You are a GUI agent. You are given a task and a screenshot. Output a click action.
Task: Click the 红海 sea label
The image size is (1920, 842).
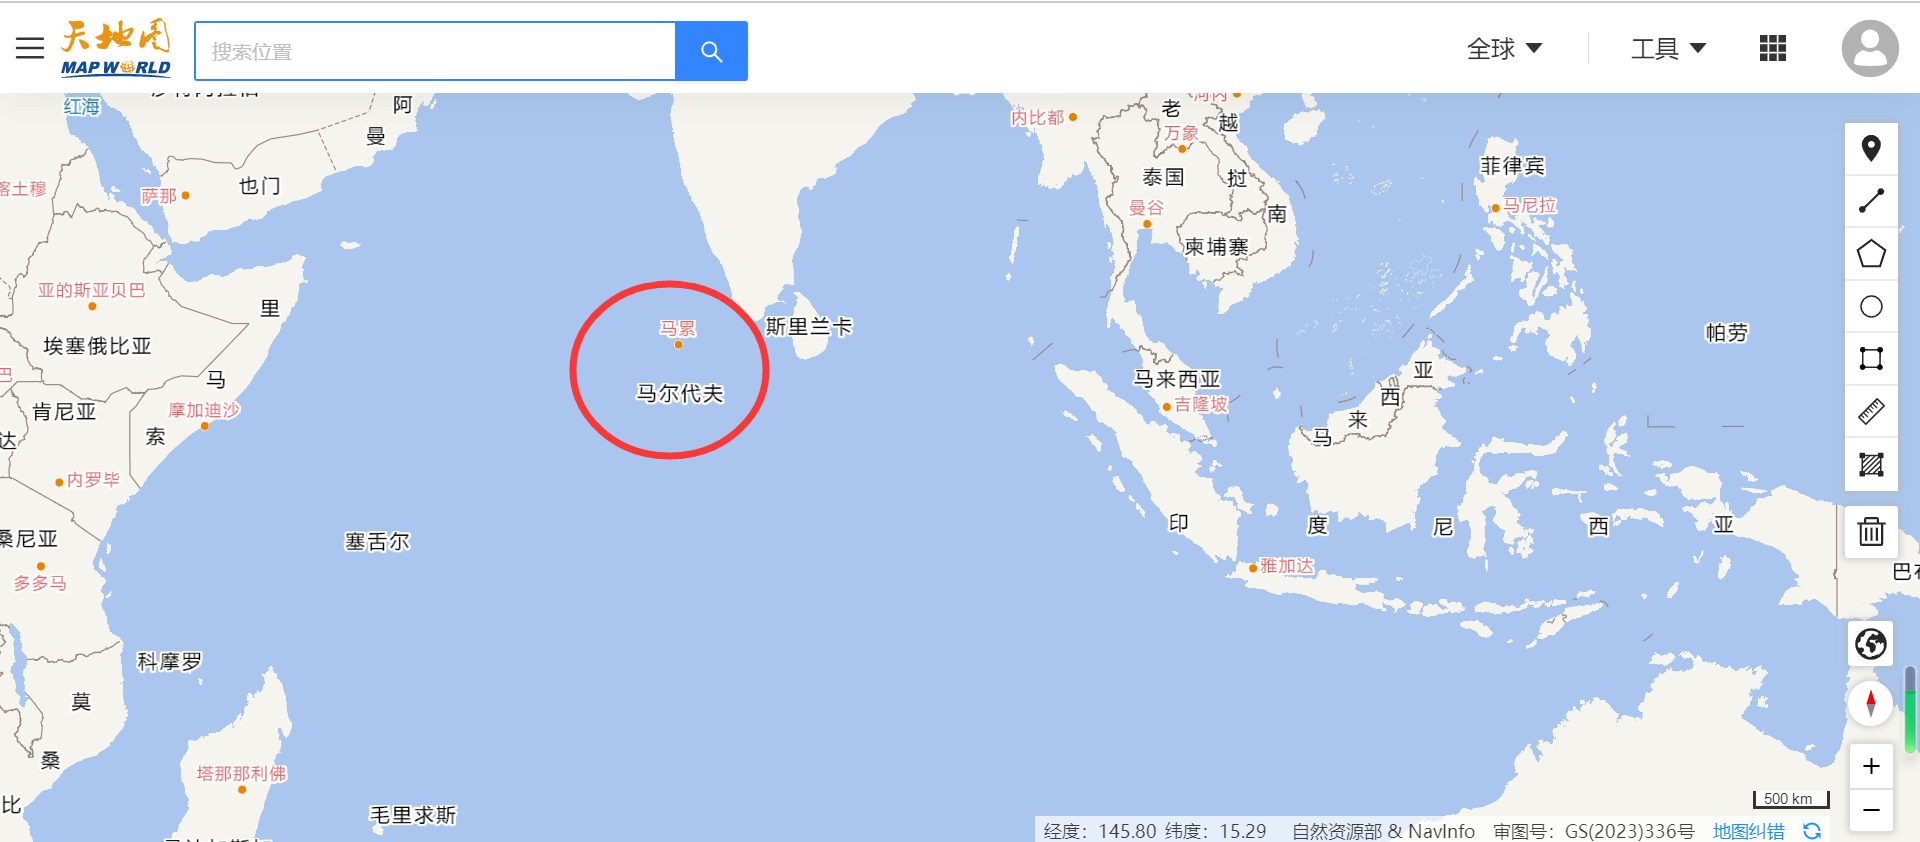82,106
